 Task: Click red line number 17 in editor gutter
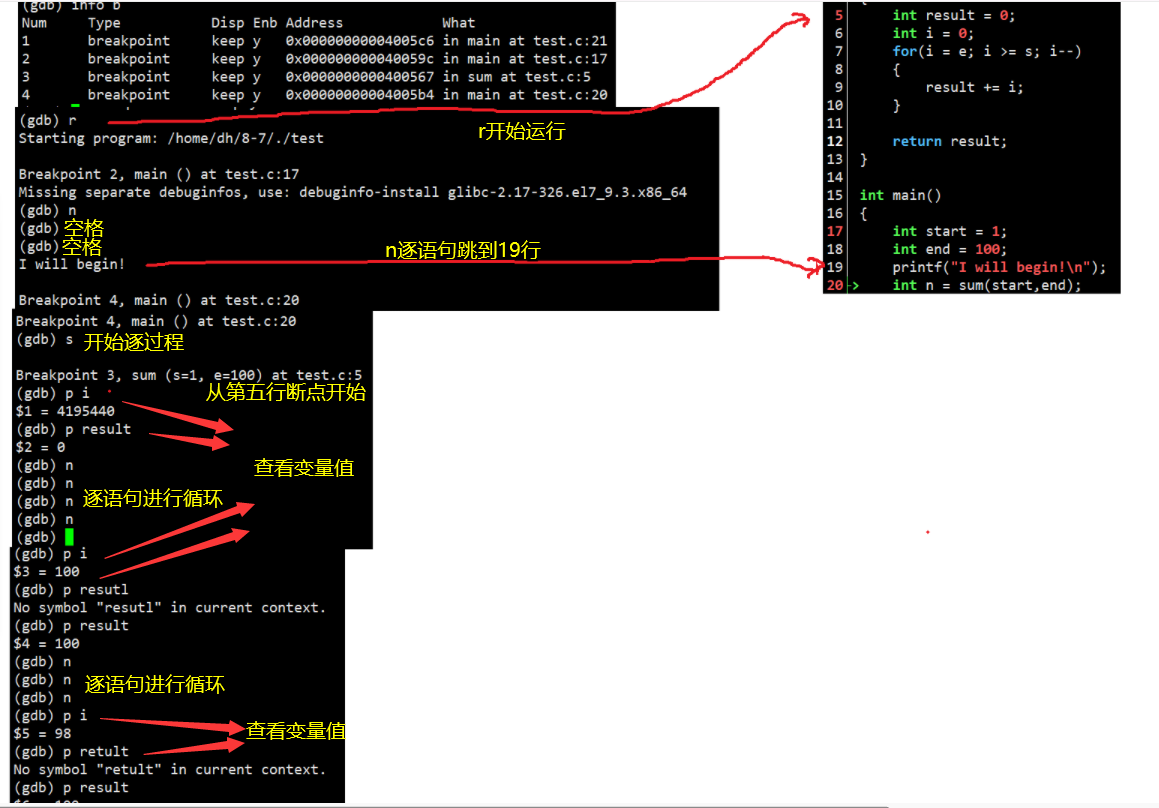pyautogui.click(x=835, y=231)
